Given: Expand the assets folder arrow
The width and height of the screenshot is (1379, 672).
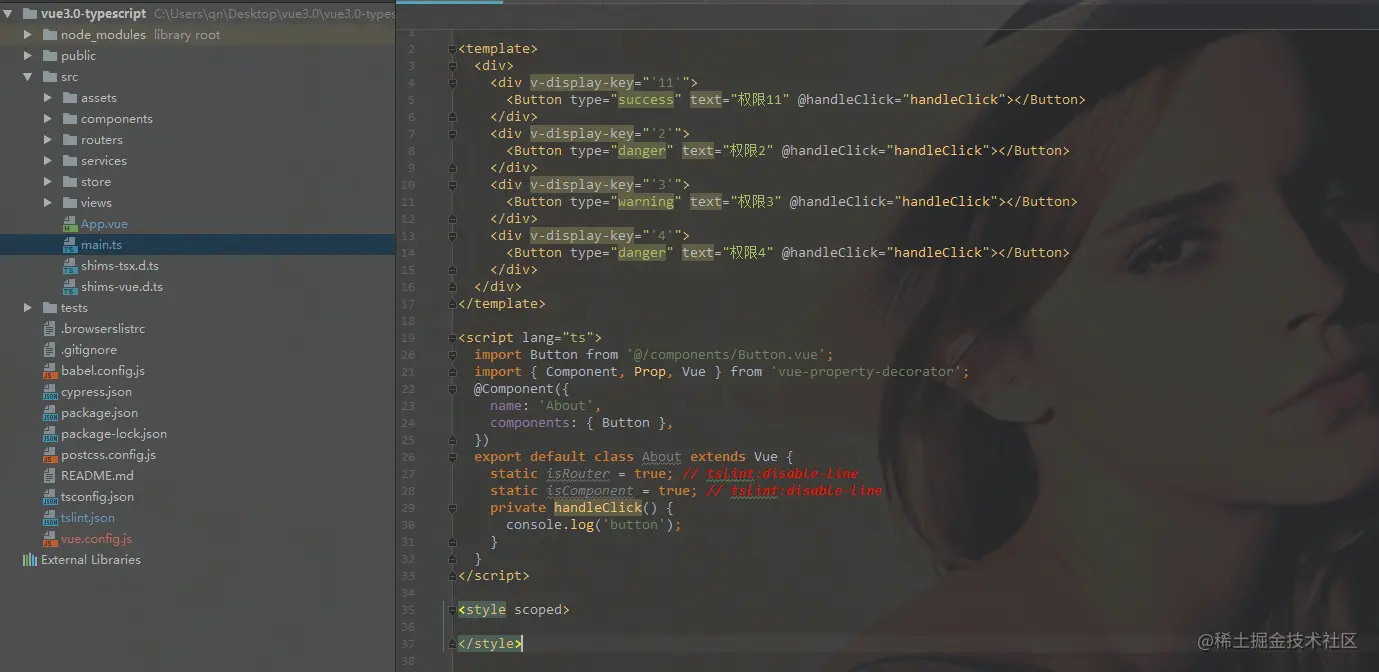Looking at the screenshot, I should coord(48,98).
